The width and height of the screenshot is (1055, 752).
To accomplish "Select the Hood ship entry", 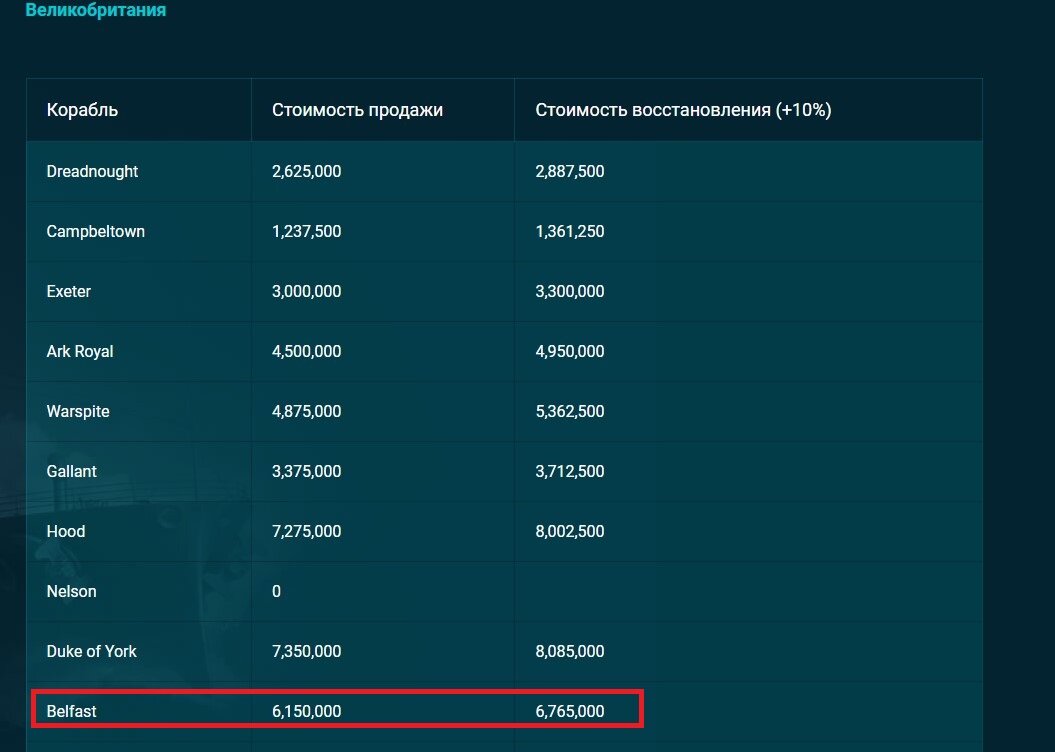I will pos(66,531).
